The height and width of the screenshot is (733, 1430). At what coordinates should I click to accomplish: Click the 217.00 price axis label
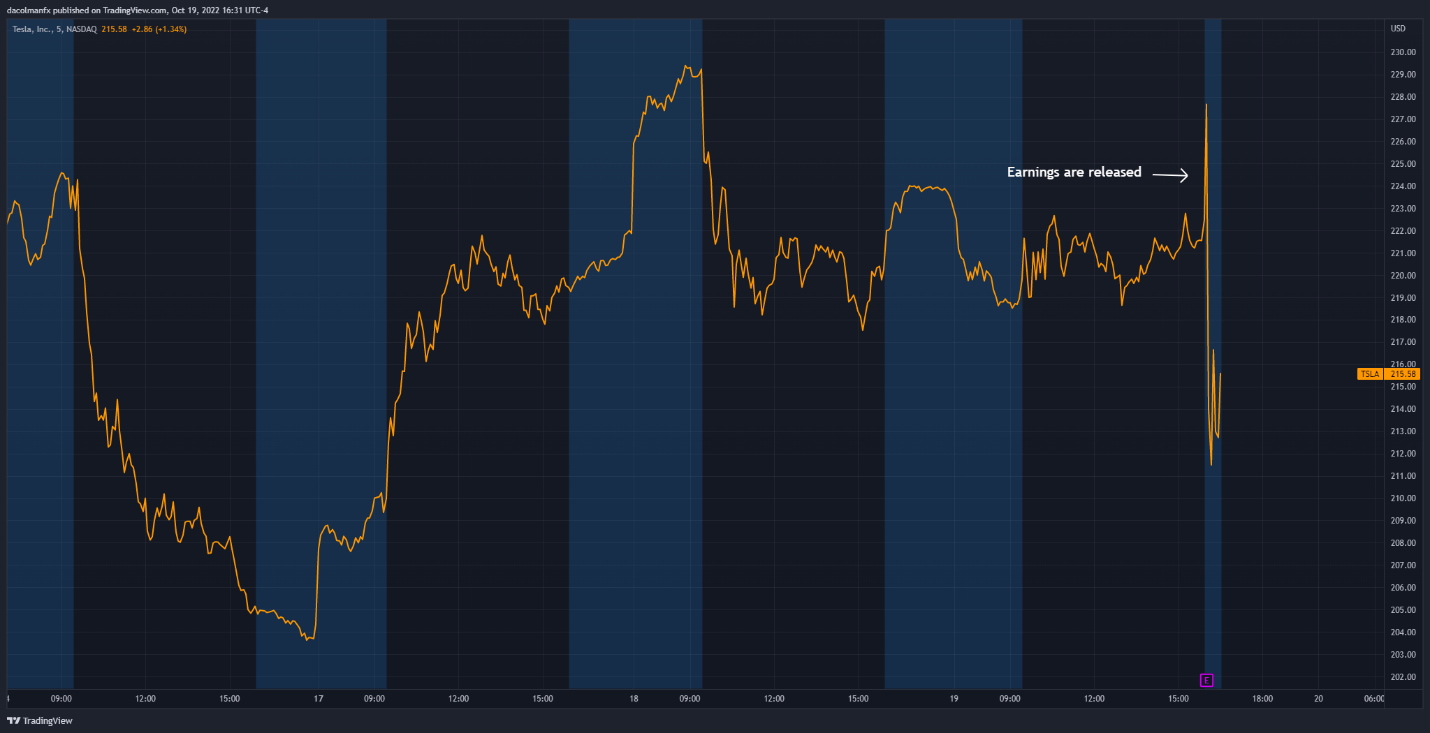click(x=1402, y=342)
